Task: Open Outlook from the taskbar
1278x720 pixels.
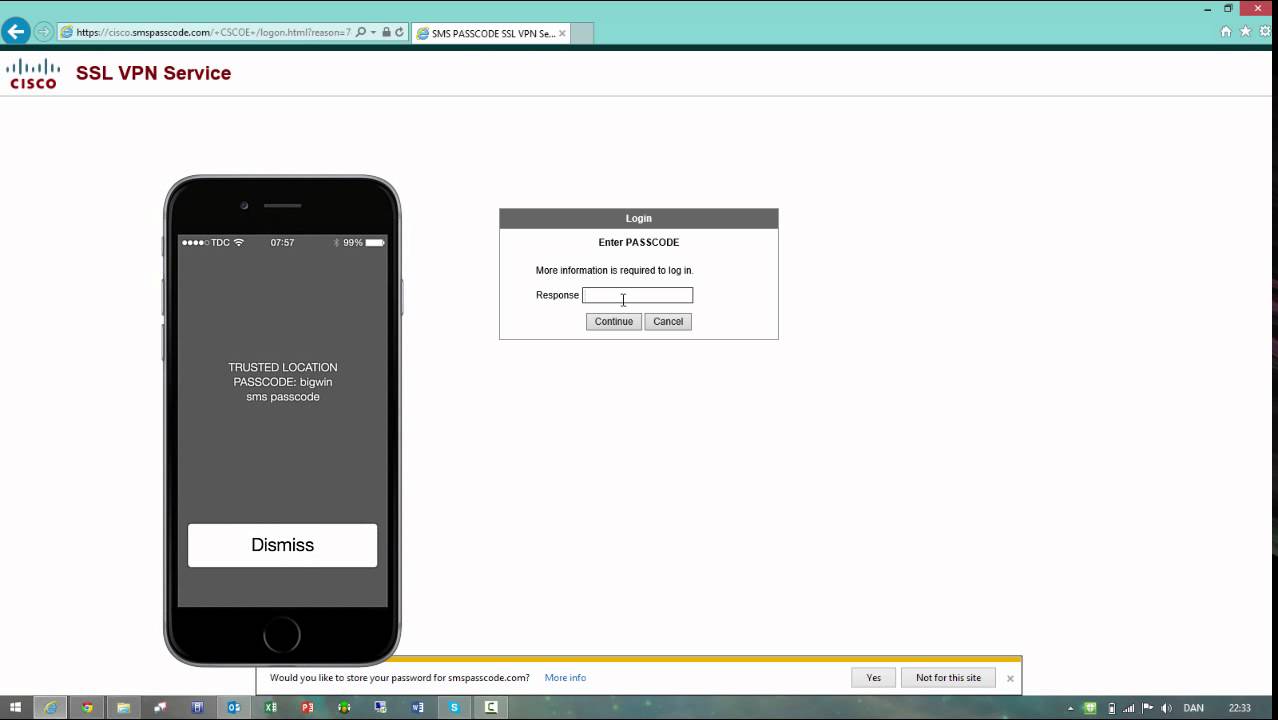Action: coord(234,707)
